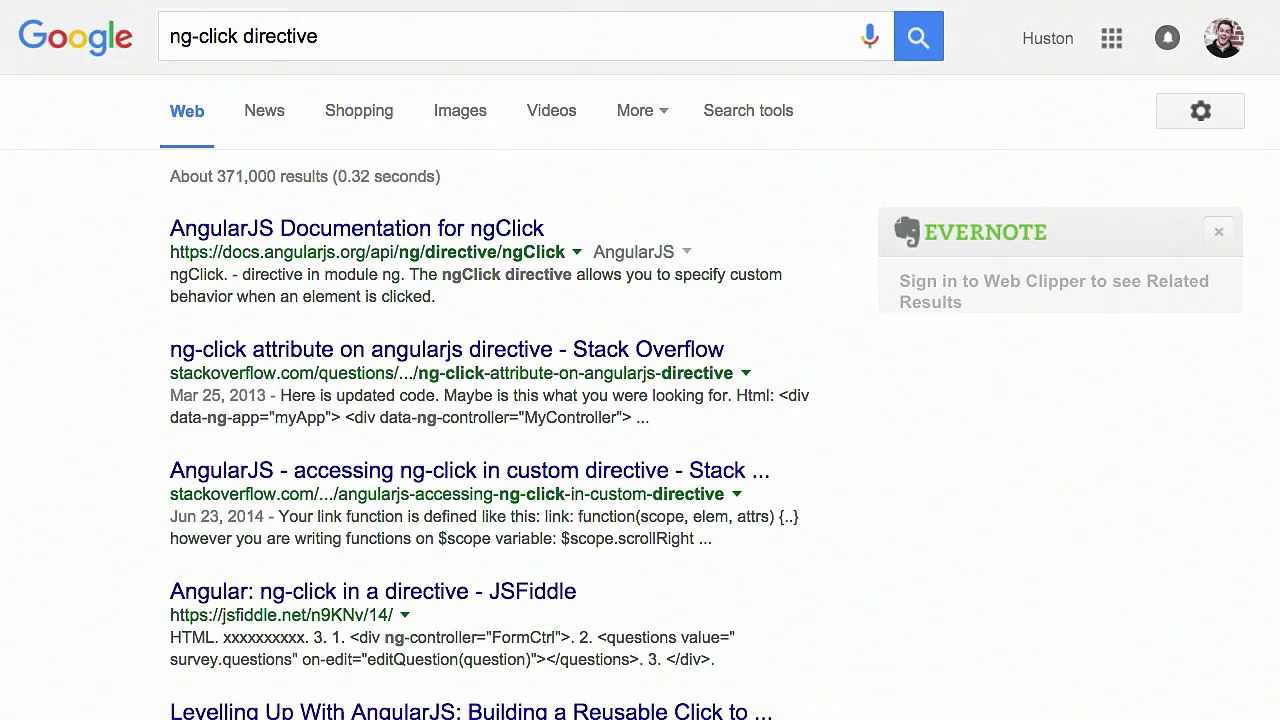The height and width of the screenshot is (720, 1280).
Task: Open Levelling Up With AngularJS result
Action: pyautogui.click(x=471, y=711)
